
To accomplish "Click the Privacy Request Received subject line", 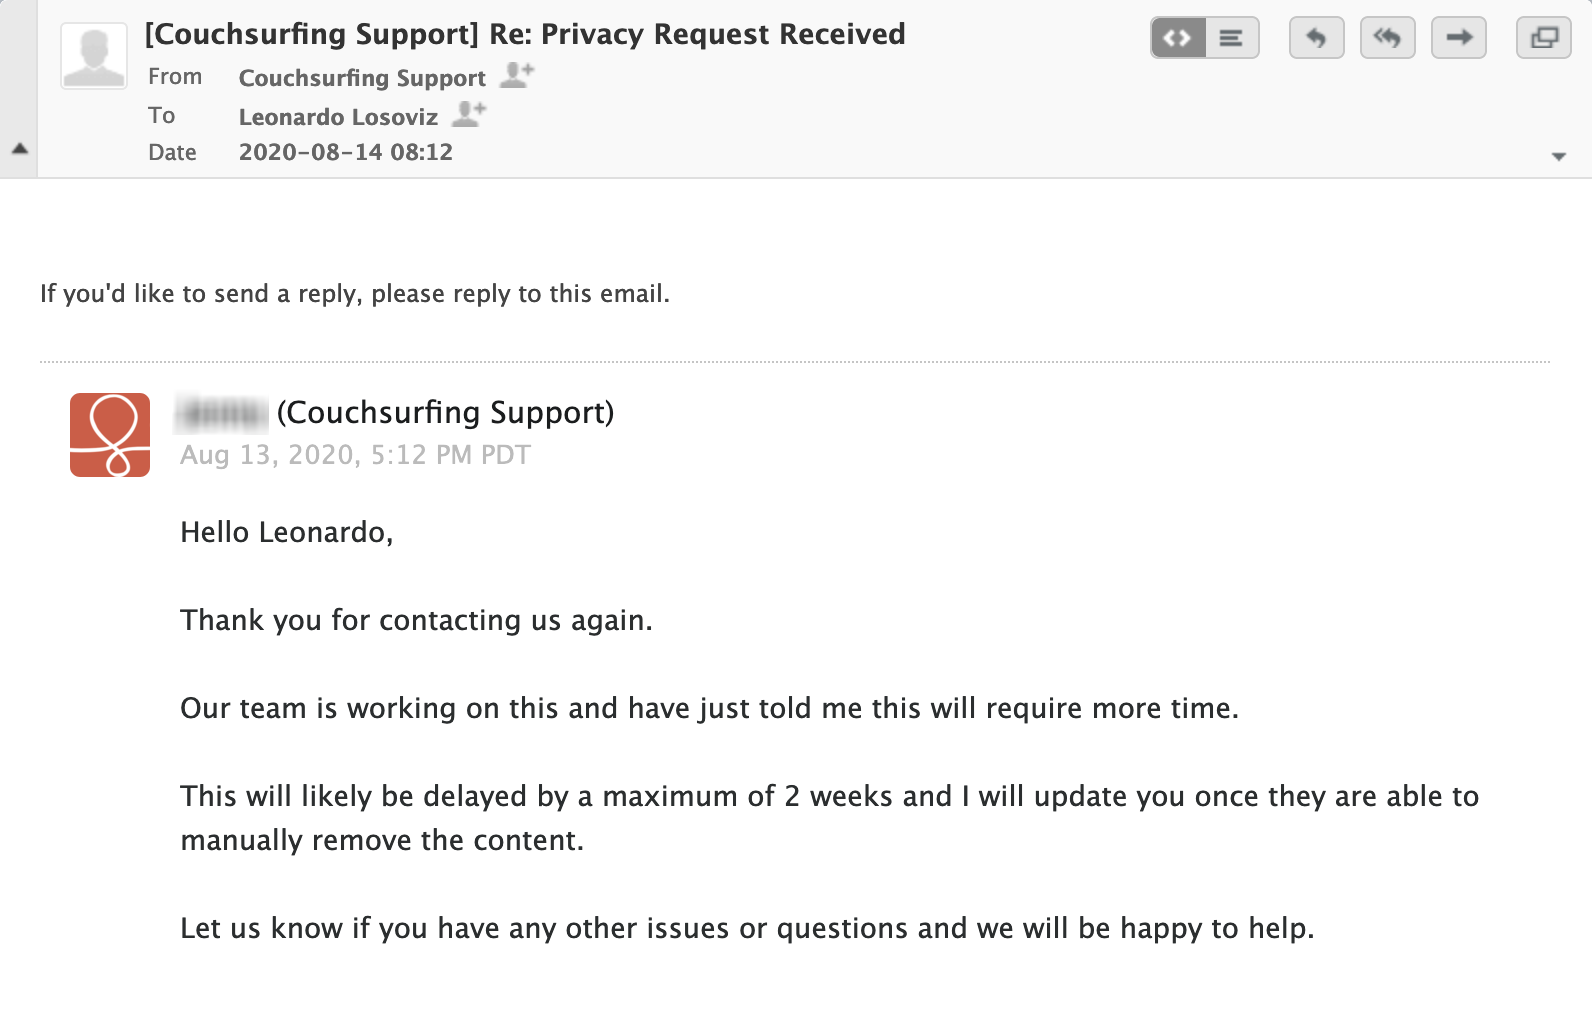I will (x=525, y=34).
